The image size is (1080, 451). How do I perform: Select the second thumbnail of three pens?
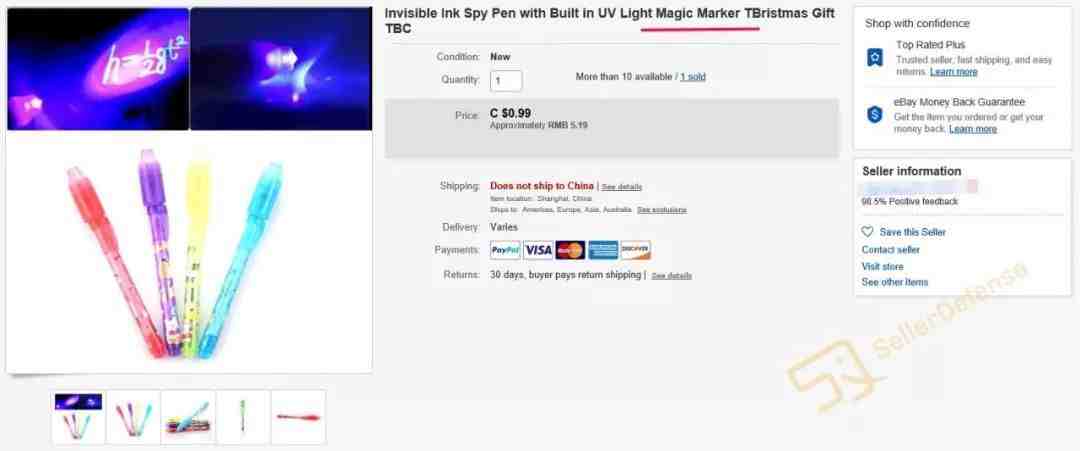(x=133, y=417)
